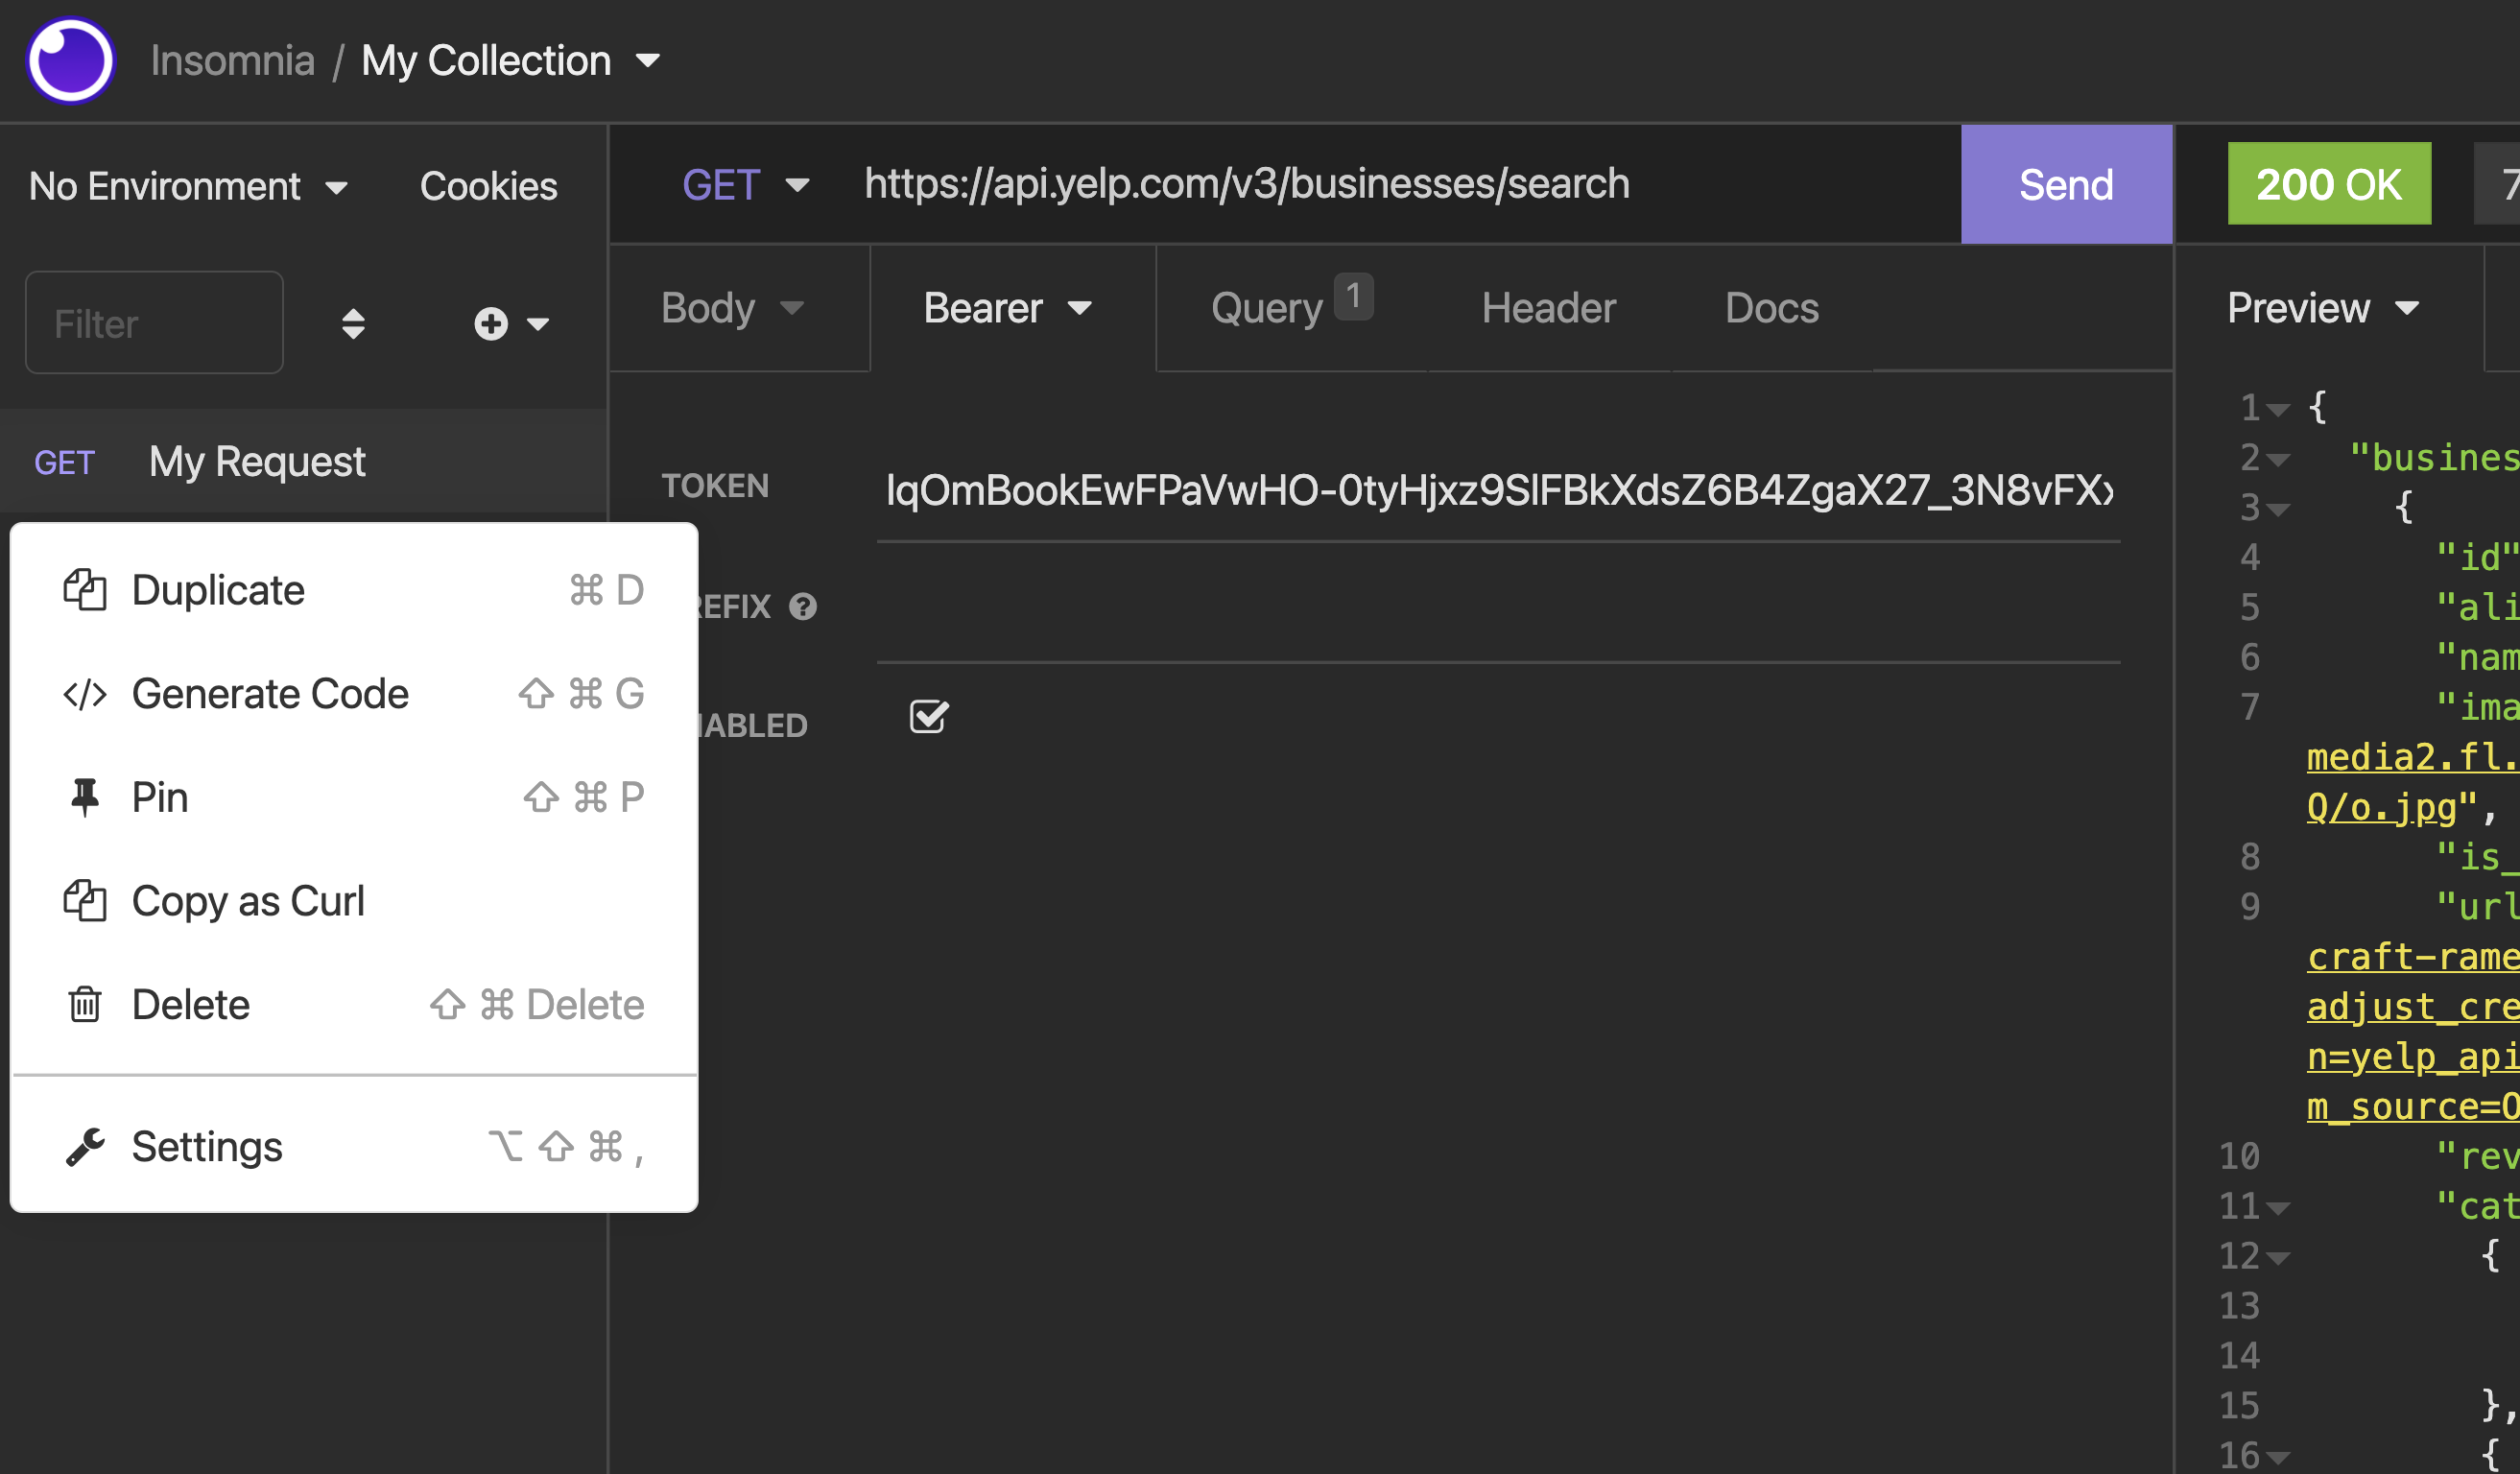Viewport: 2520px width, 1474px height.
Task: Select Copy as Curl menu entry
Action: [354, 901]
